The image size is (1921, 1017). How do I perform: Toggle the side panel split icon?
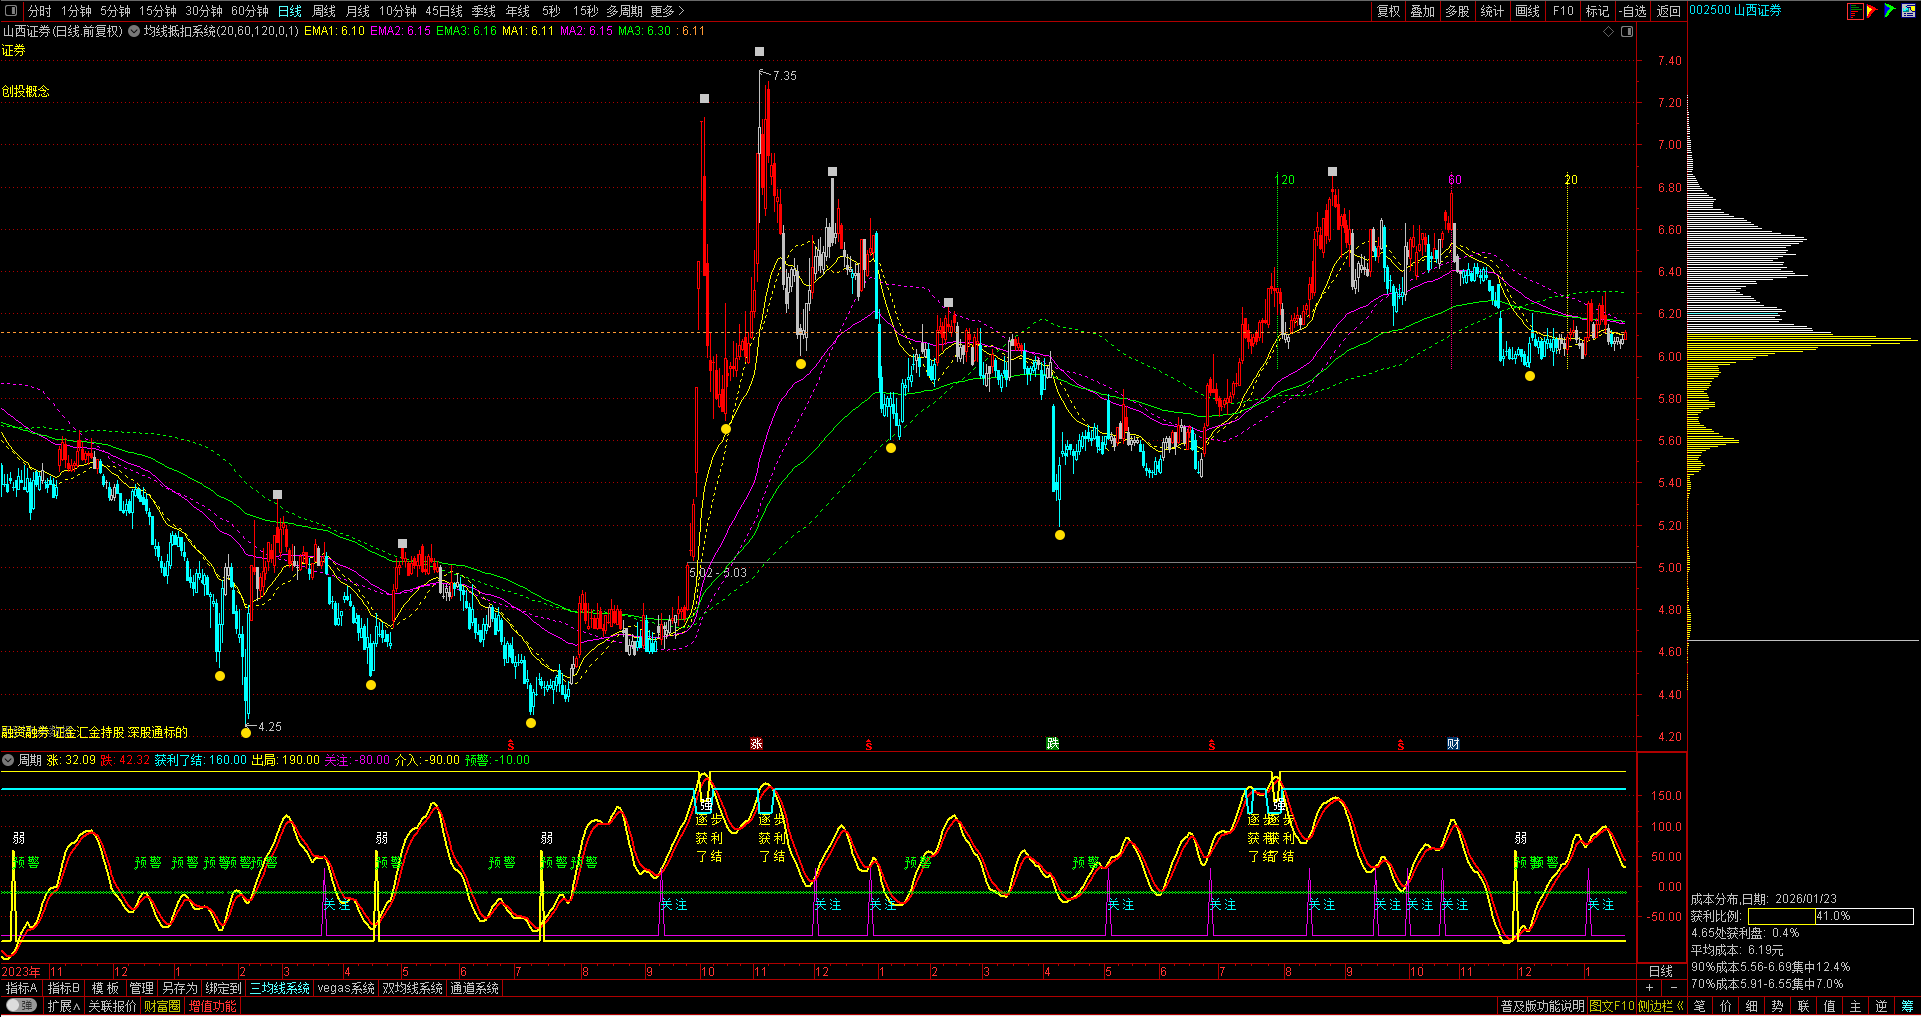(1627, 31)
